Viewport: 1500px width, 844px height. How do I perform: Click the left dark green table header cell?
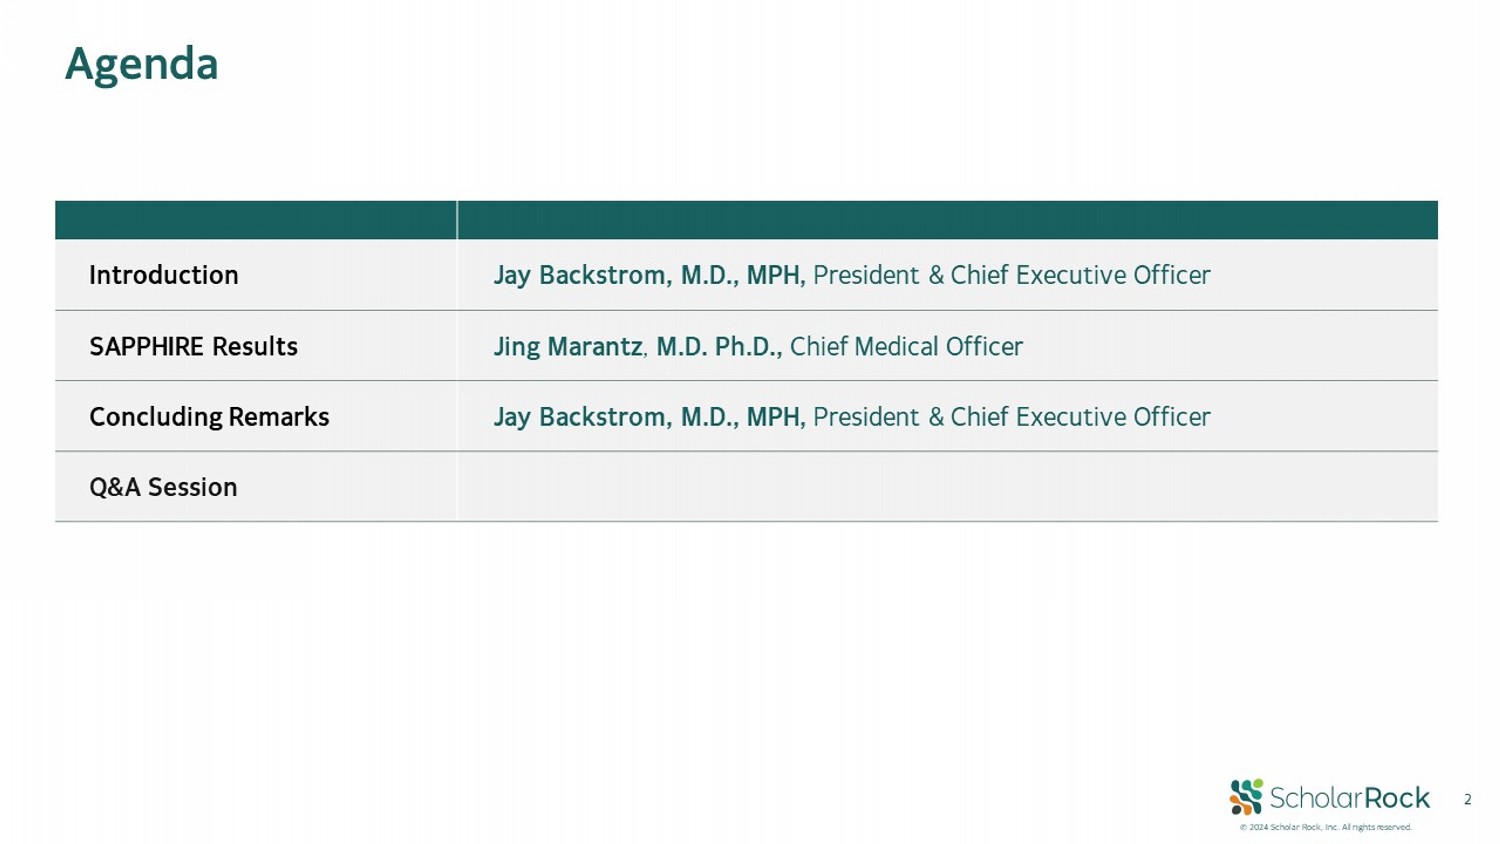tap(255, 220)
